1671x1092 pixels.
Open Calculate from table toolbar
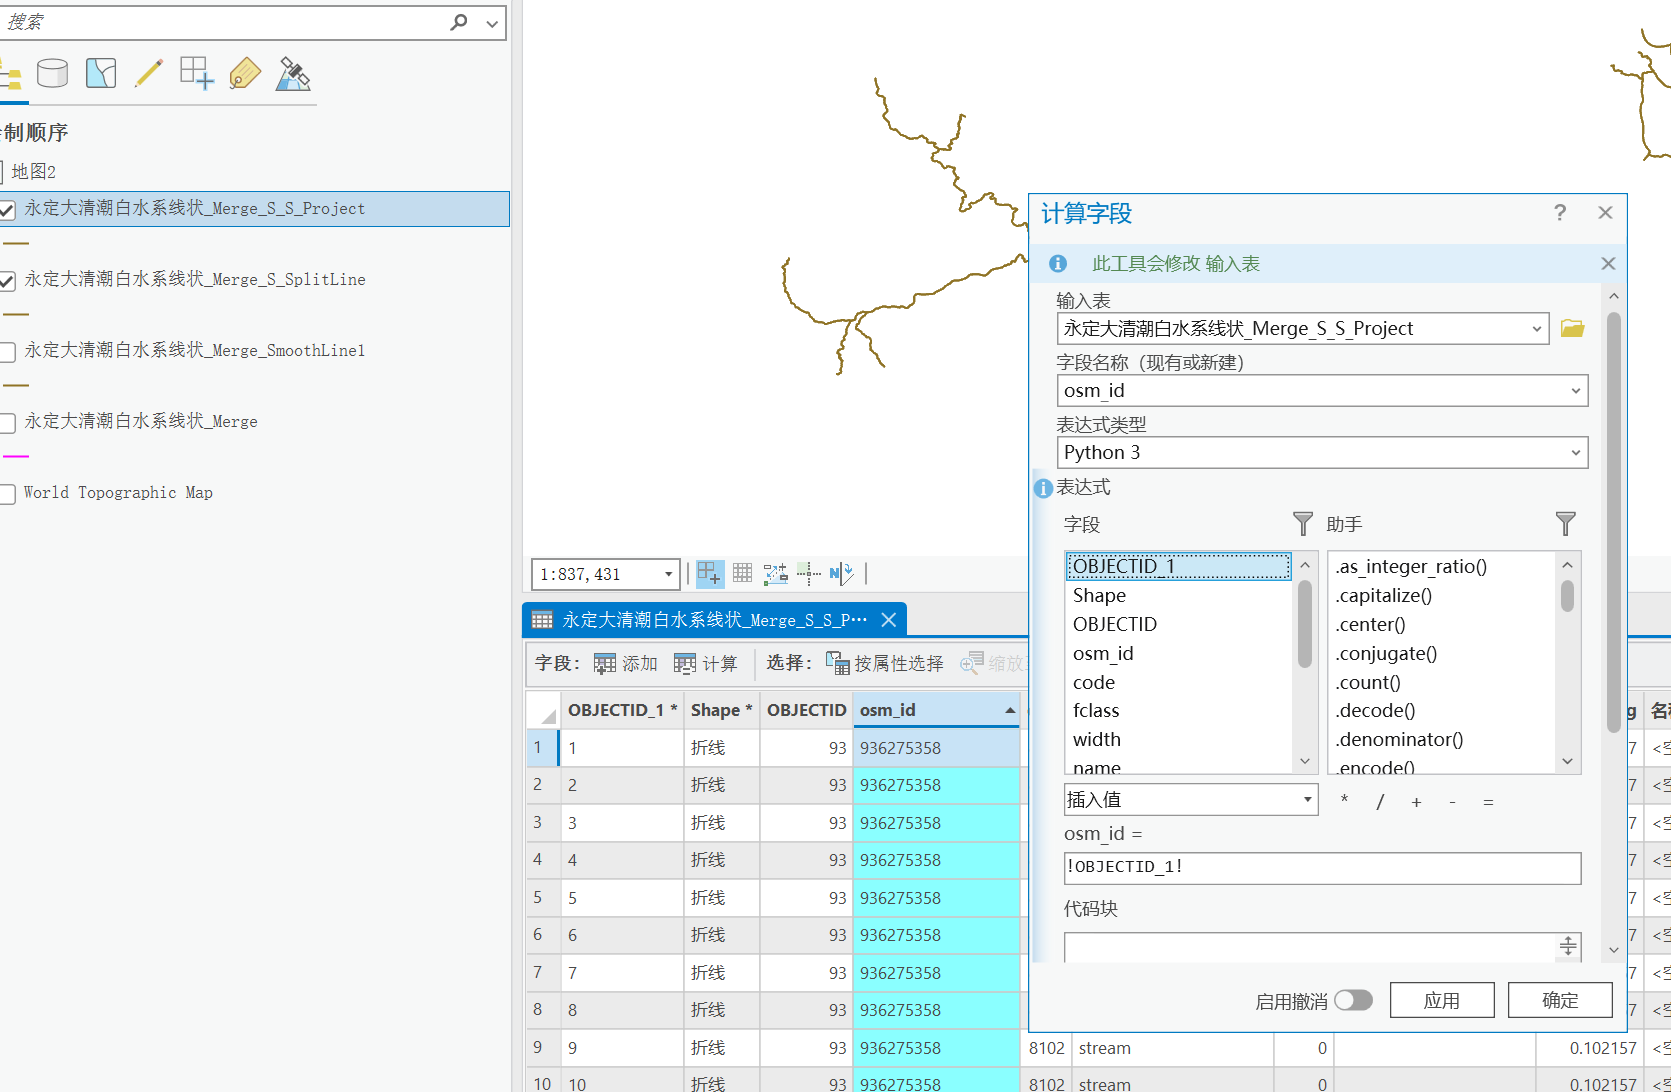click(x=706, y=663)
